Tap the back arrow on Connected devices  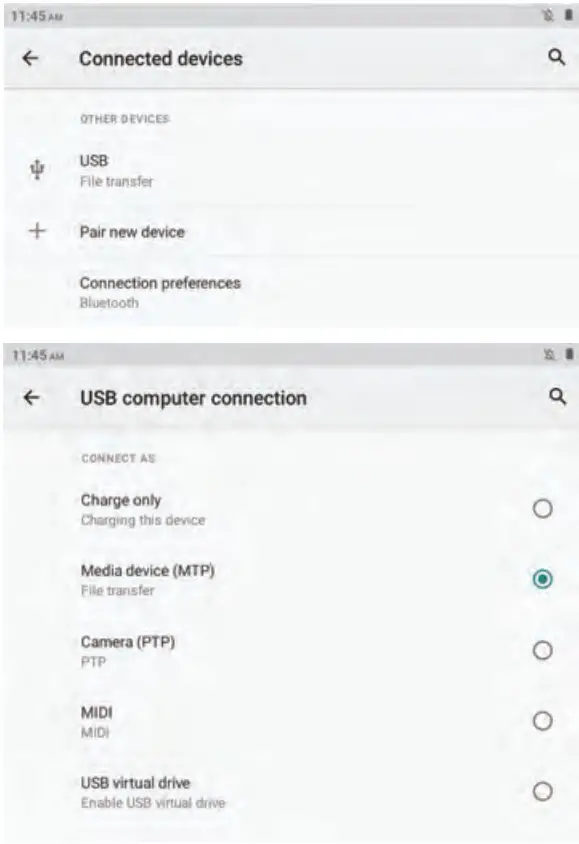pos(30,55)
